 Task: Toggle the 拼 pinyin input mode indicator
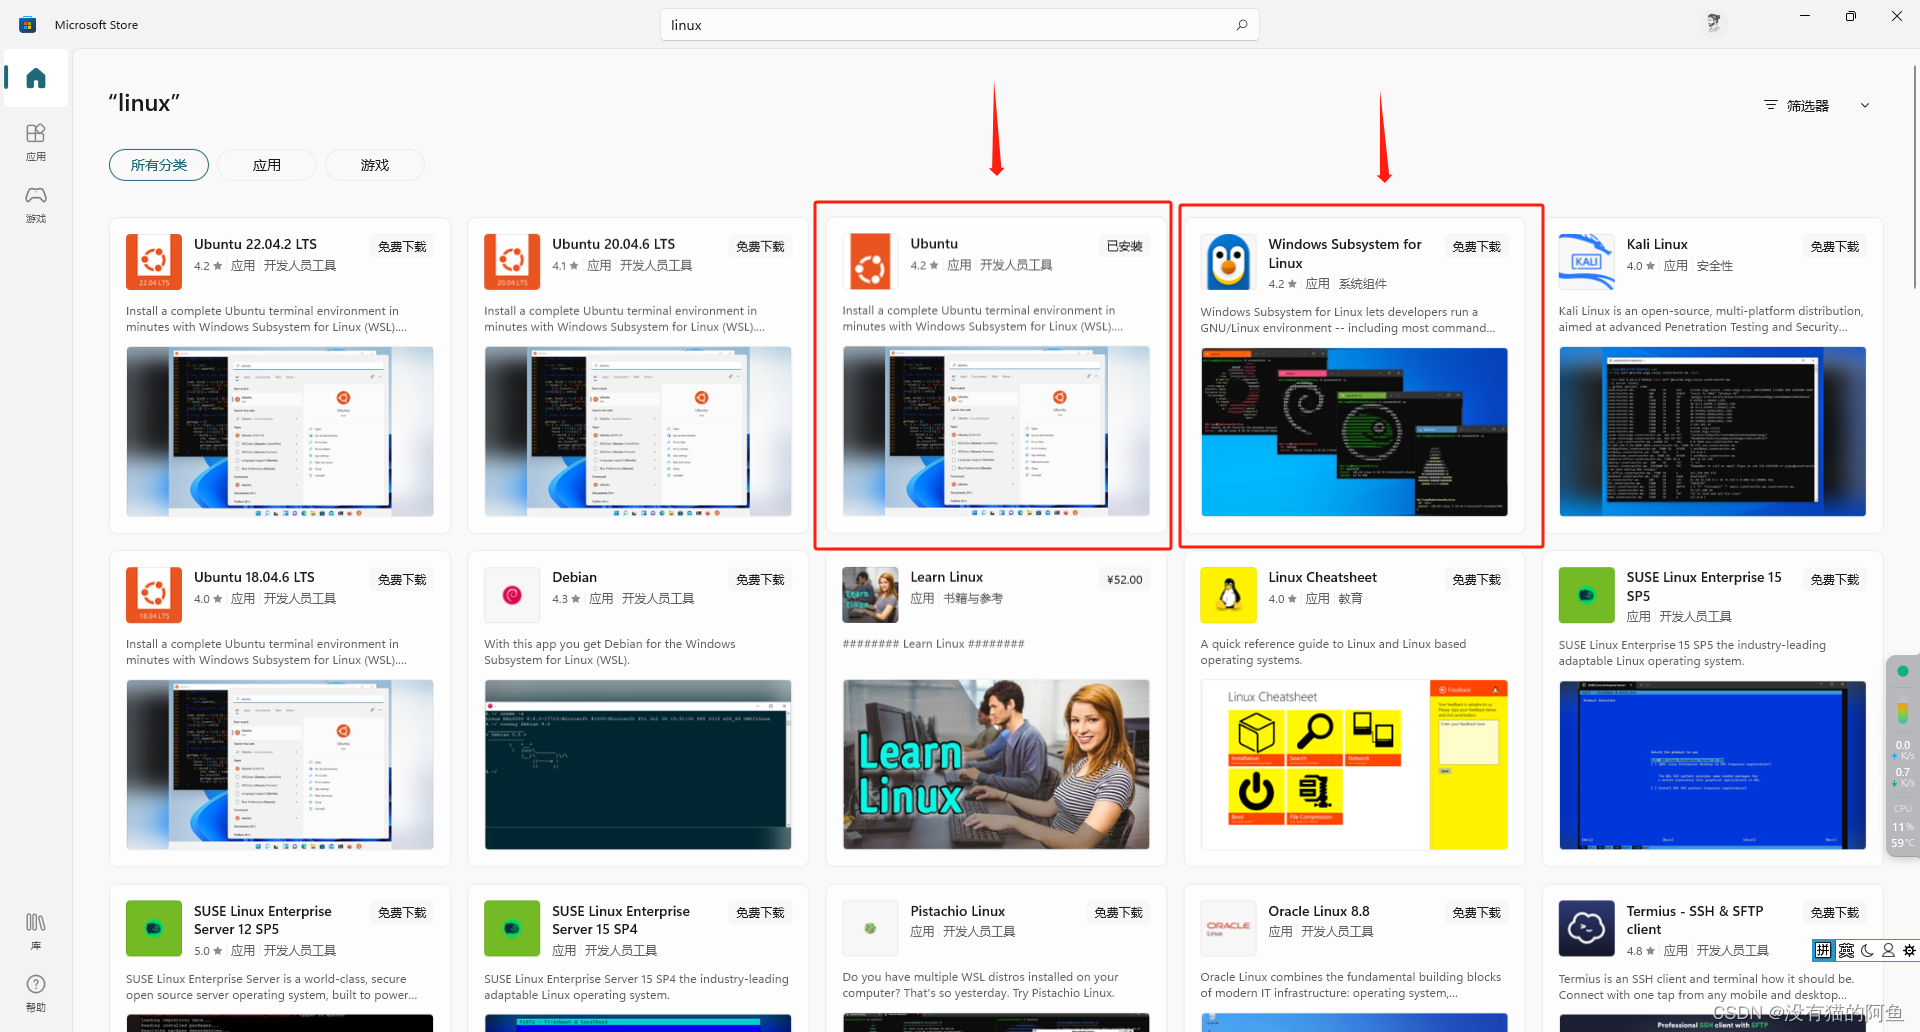point(1822,950)
